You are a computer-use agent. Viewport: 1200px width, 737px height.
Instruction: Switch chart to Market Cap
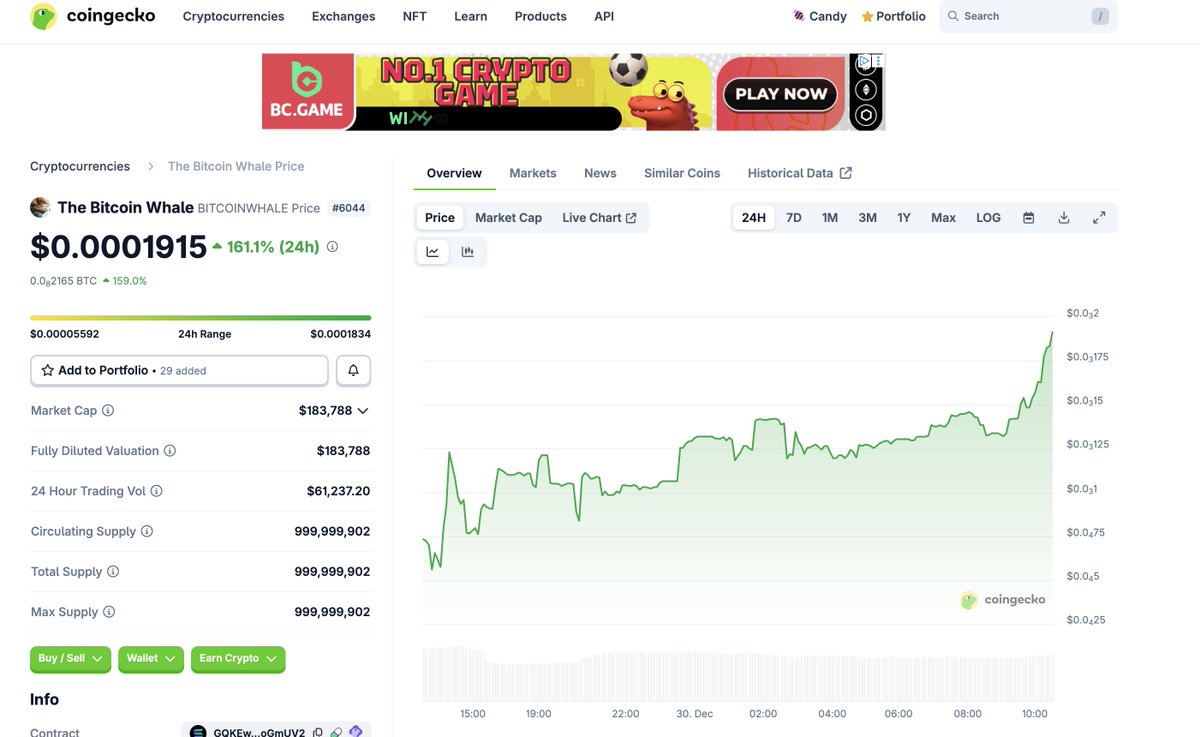pyautogui.click(x=508, y=218)
